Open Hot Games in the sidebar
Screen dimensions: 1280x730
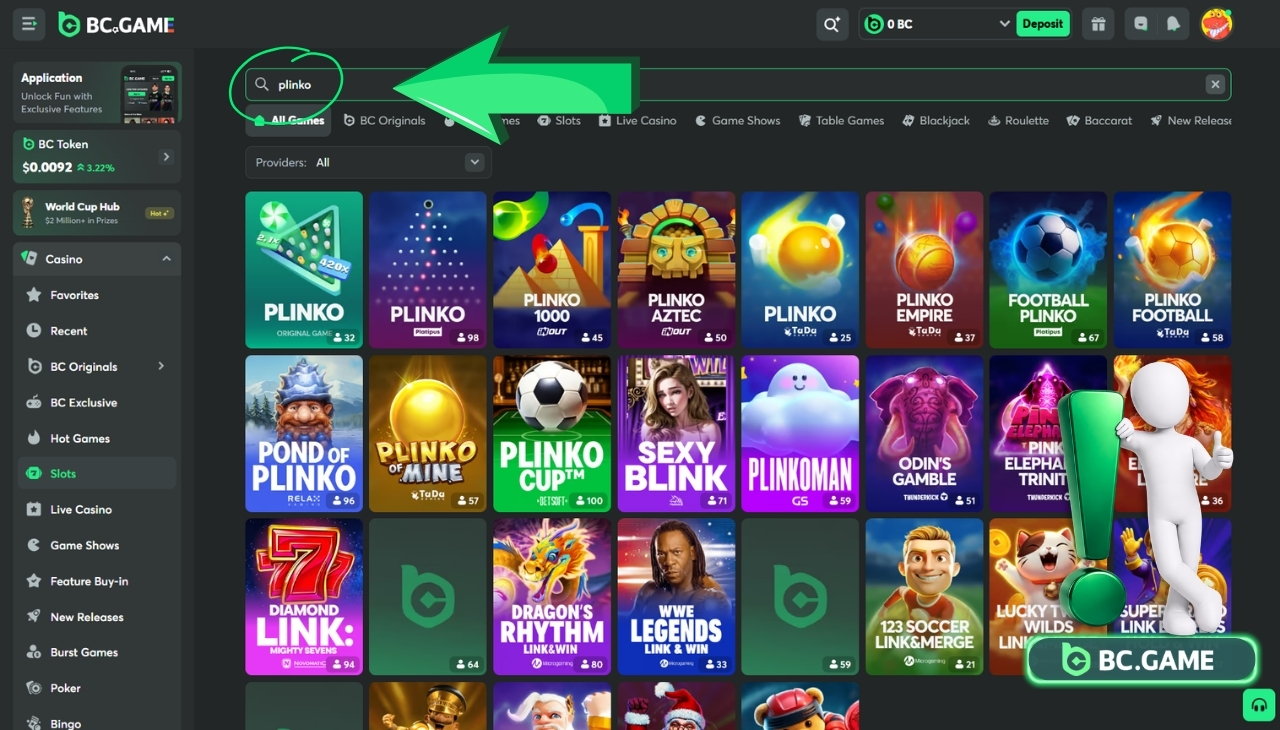[97, 438]
